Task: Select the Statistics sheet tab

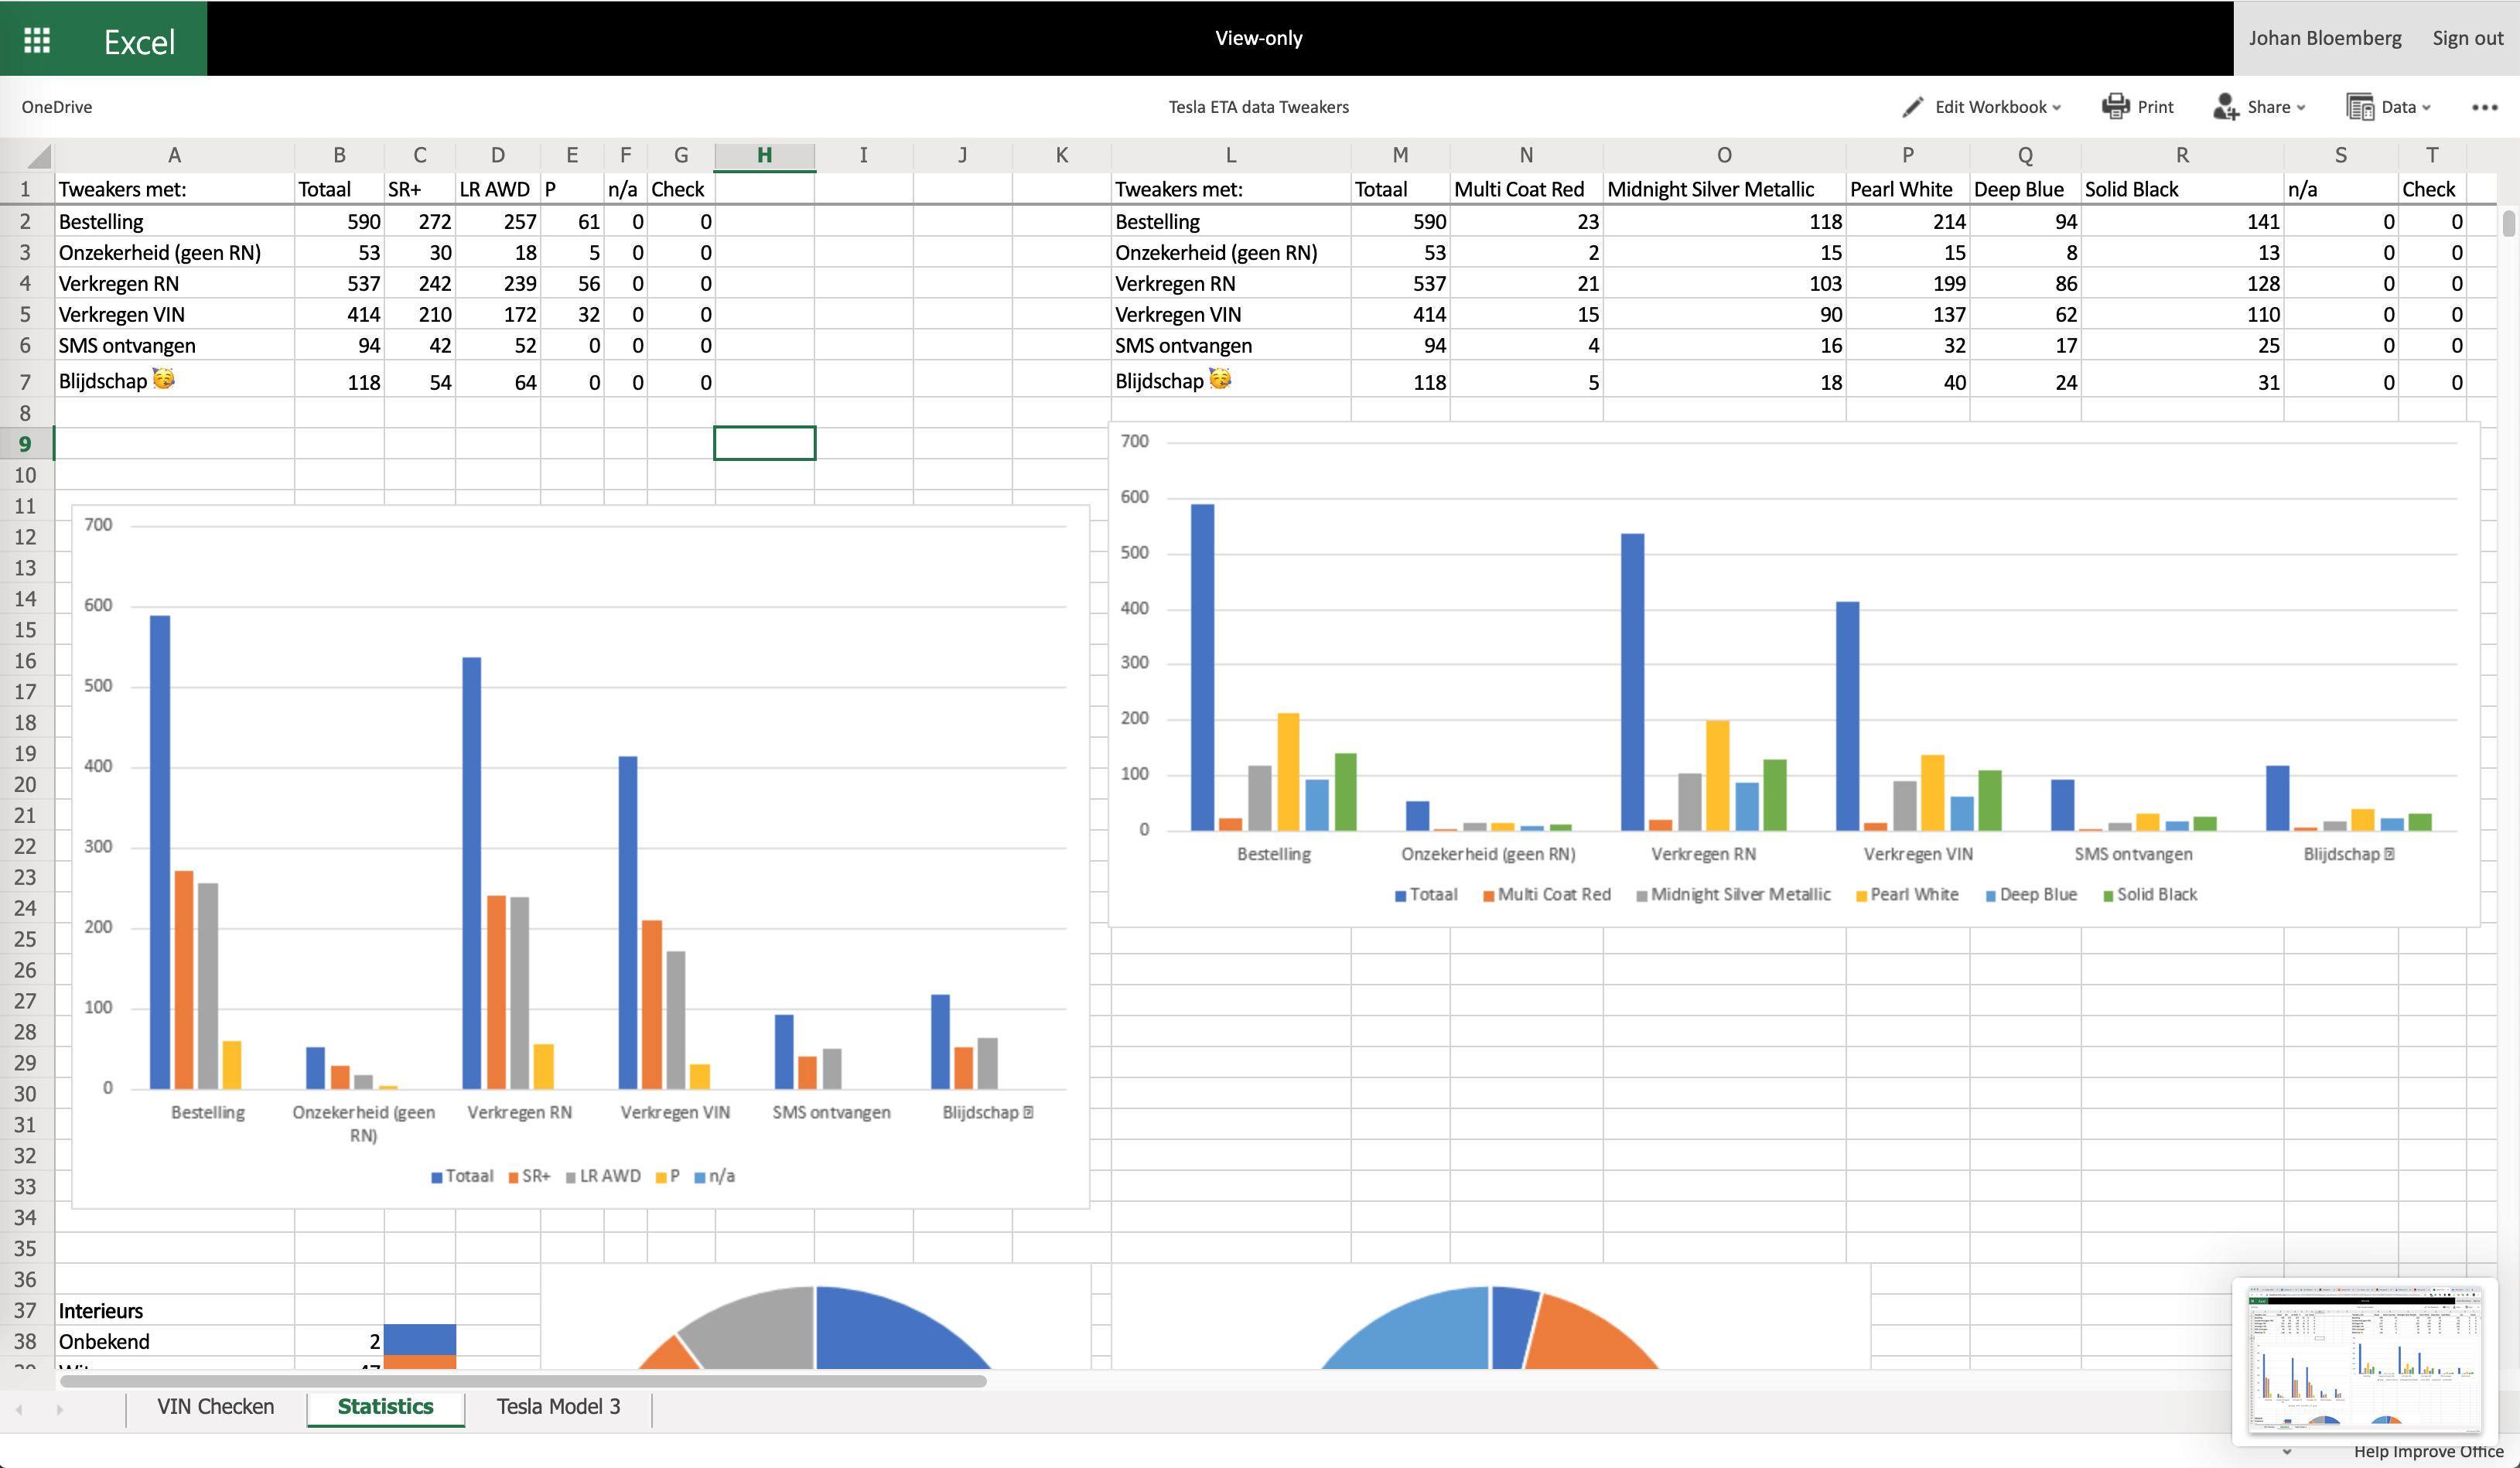Action: [x=385, y=1407]
